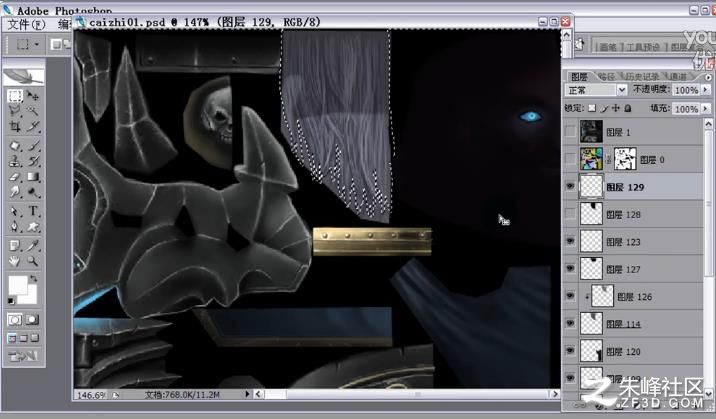Click the background color swatch
Viewport: 716px width, 419px height.
tap(32, 297)
